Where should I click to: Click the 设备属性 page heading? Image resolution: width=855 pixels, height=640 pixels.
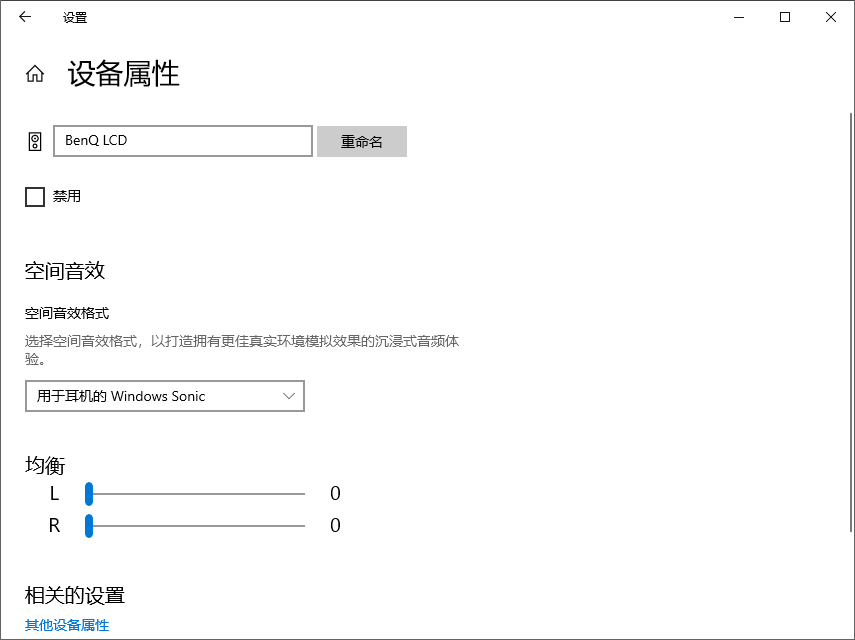pyautogui.click(x=120, y=74)
